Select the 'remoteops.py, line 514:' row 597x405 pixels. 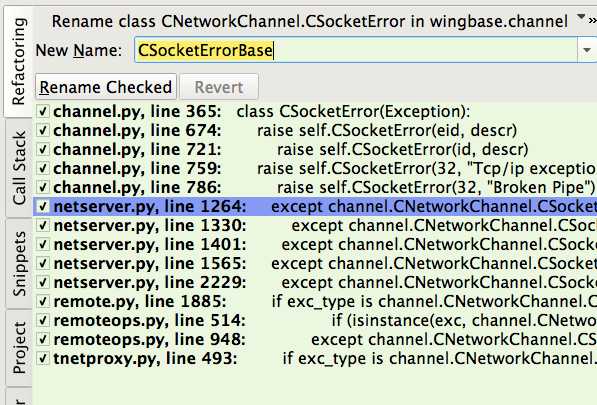pyautogui.click(x=315, y=320)
